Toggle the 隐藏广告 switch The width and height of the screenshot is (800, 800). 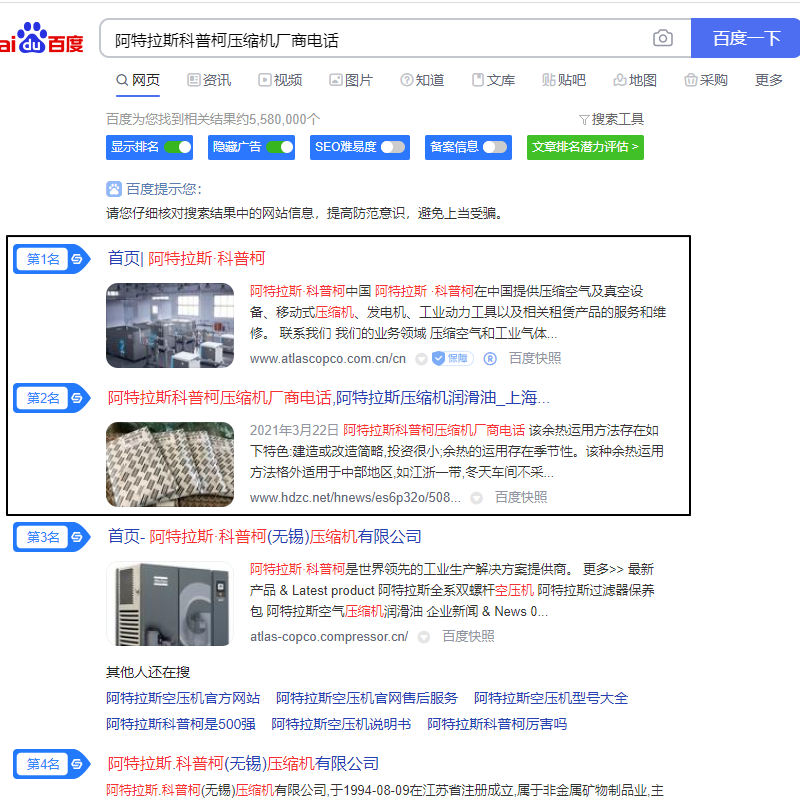280,147
